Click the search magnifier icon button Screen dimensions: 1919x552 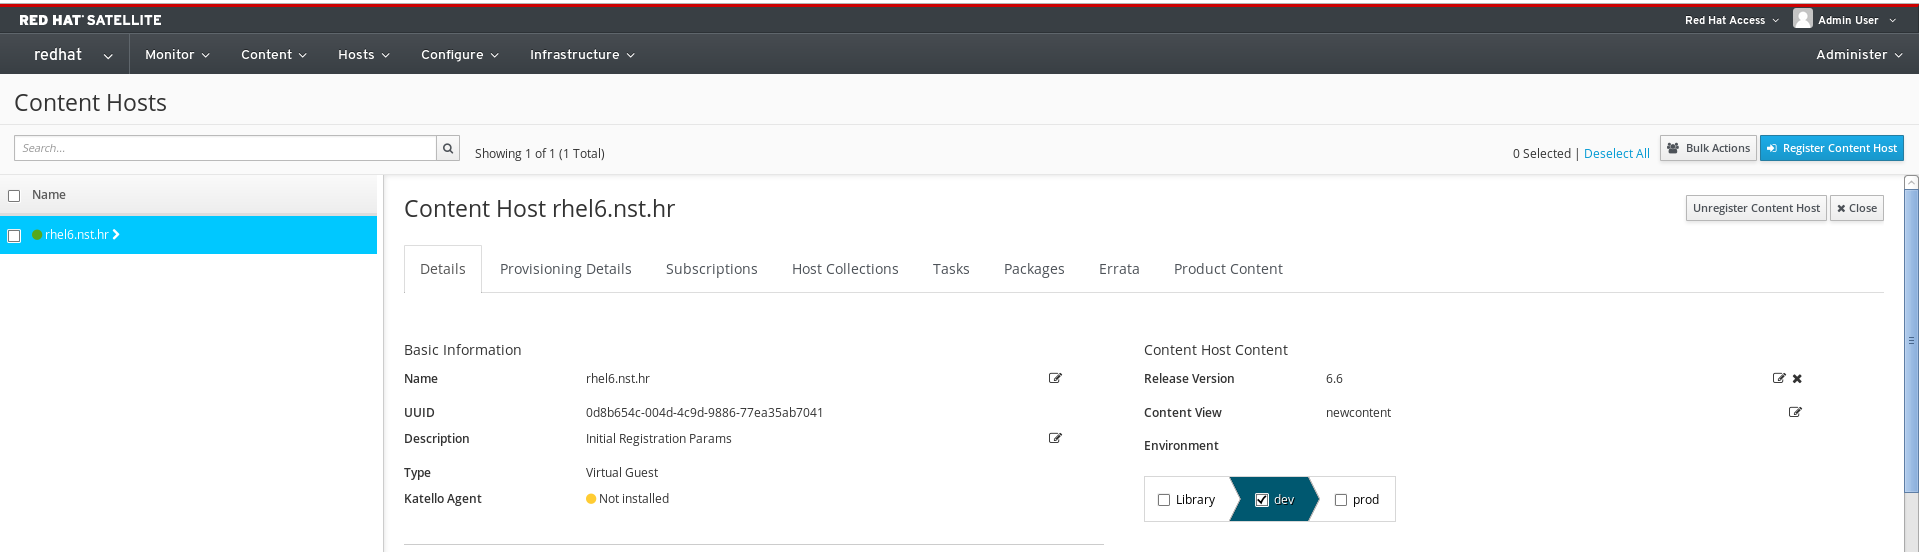[x=448, y=148]
